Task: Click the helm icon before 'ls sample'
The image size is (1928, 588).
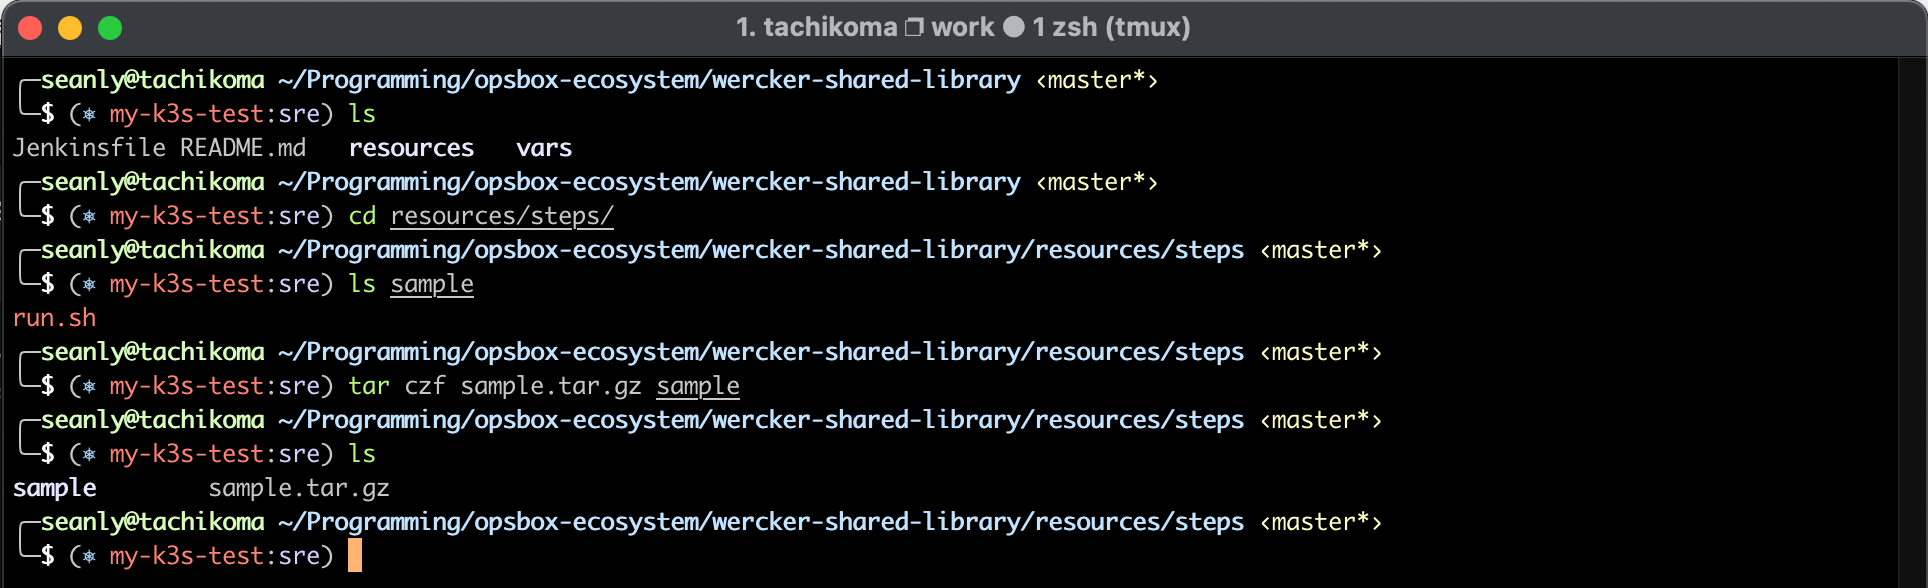Action: pos(90,284)
